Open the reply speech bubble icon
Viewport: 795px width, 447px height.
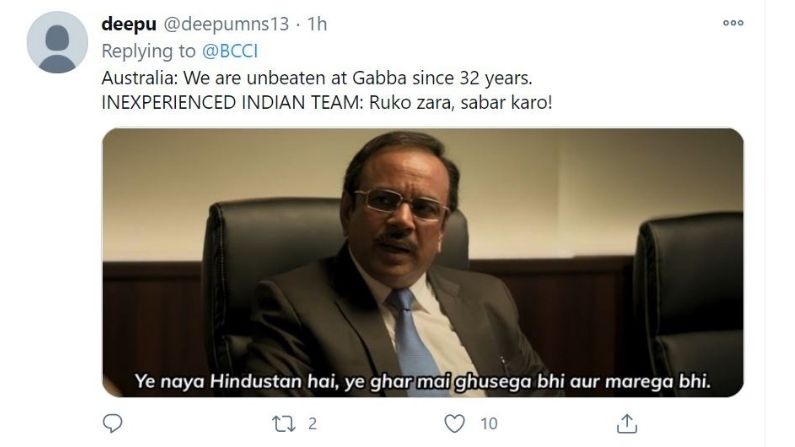tap(113, 423)
